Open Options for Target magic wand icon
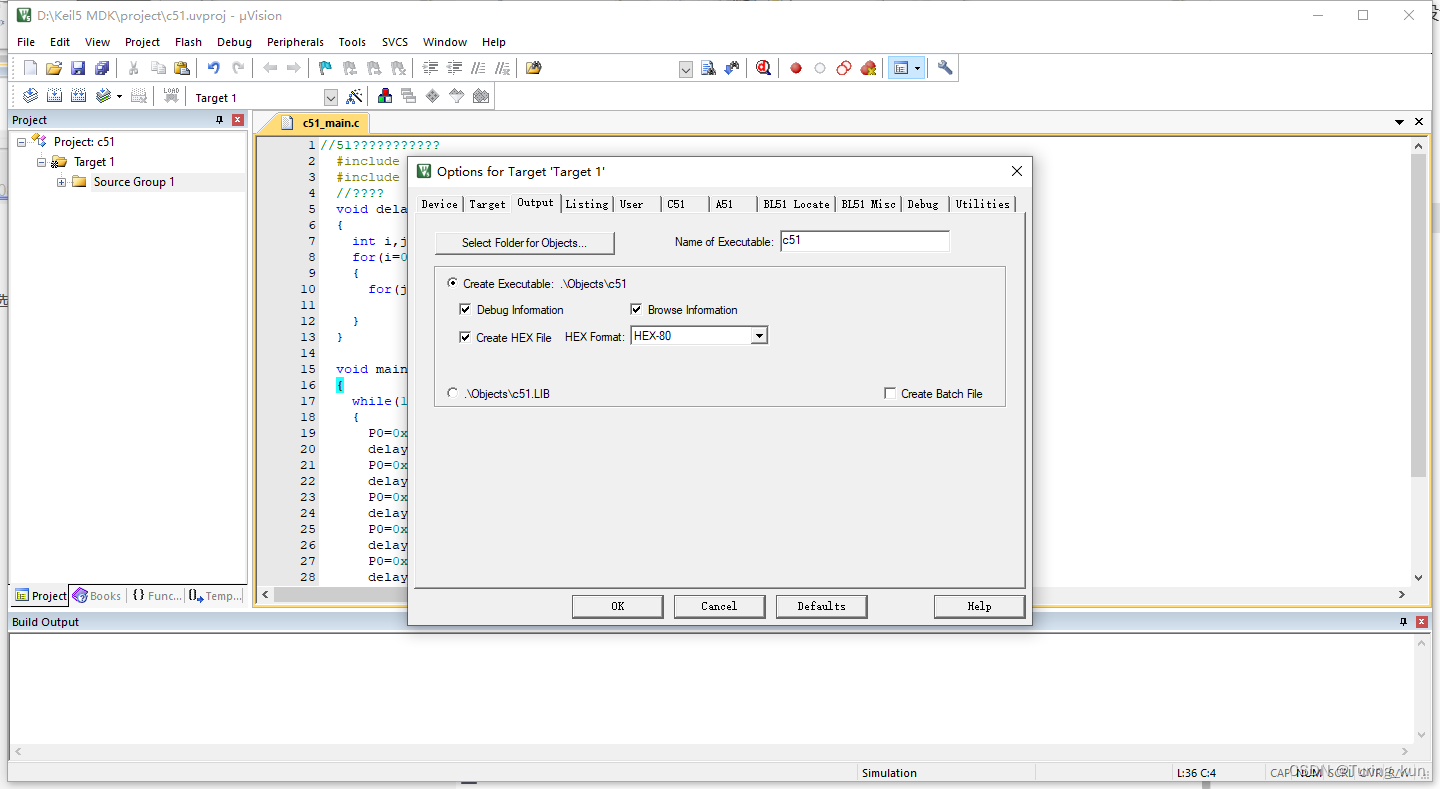Screen dimensions: 1440x789 coord(354,96)
